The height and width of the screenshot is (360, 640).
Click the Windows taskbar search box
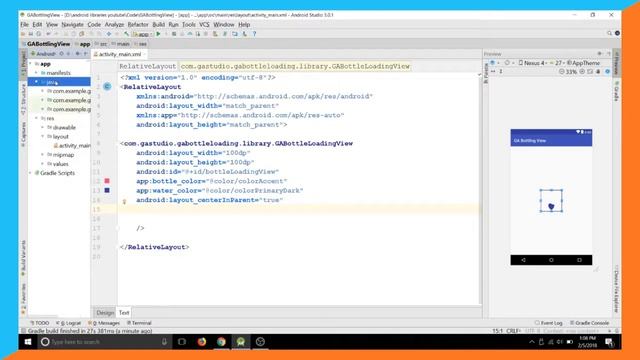[x=105, y=342]
